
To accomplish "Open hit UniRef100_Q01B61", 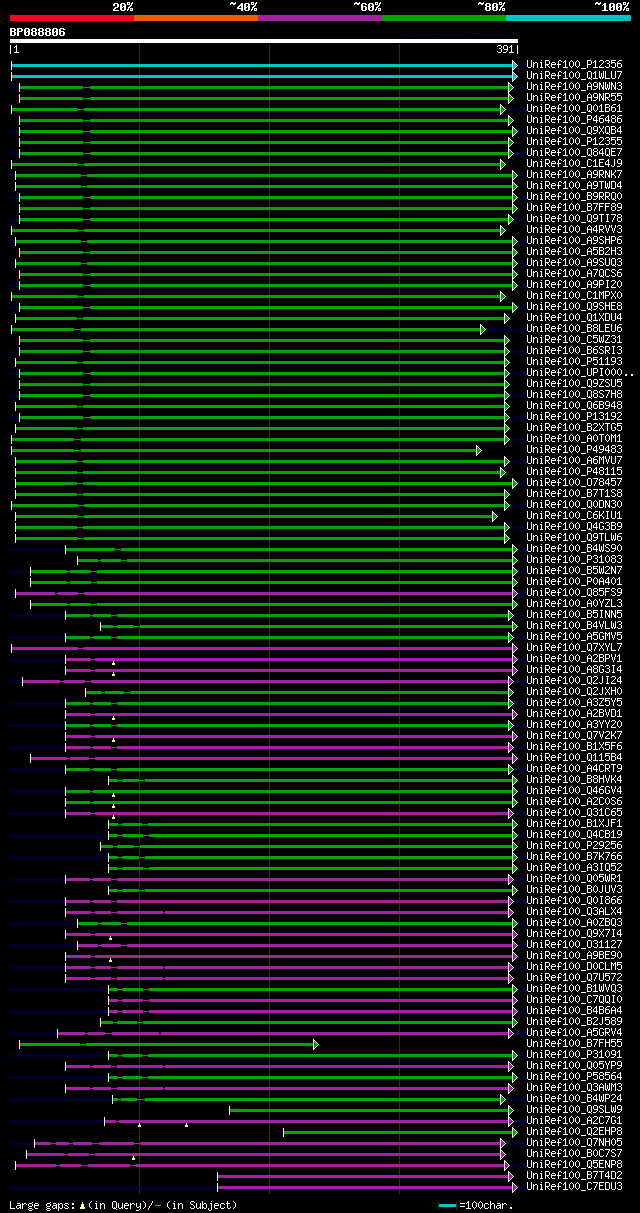I will [574, 108].
